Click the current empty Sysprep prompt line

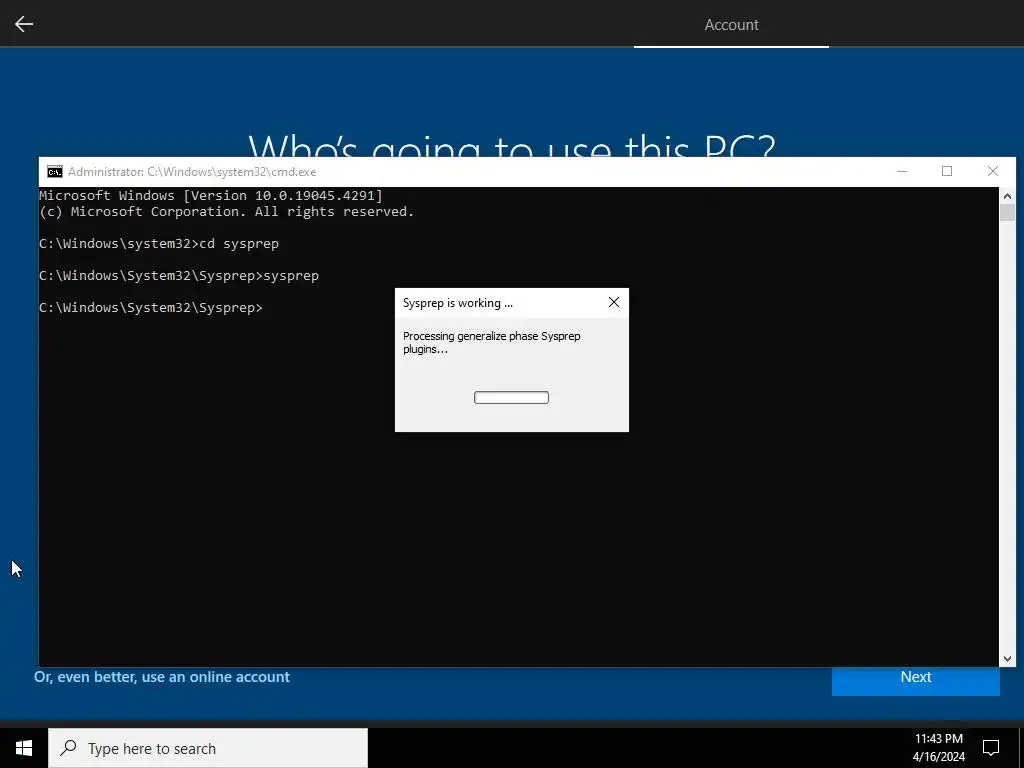pyautogui.click(x=151, y=308)
